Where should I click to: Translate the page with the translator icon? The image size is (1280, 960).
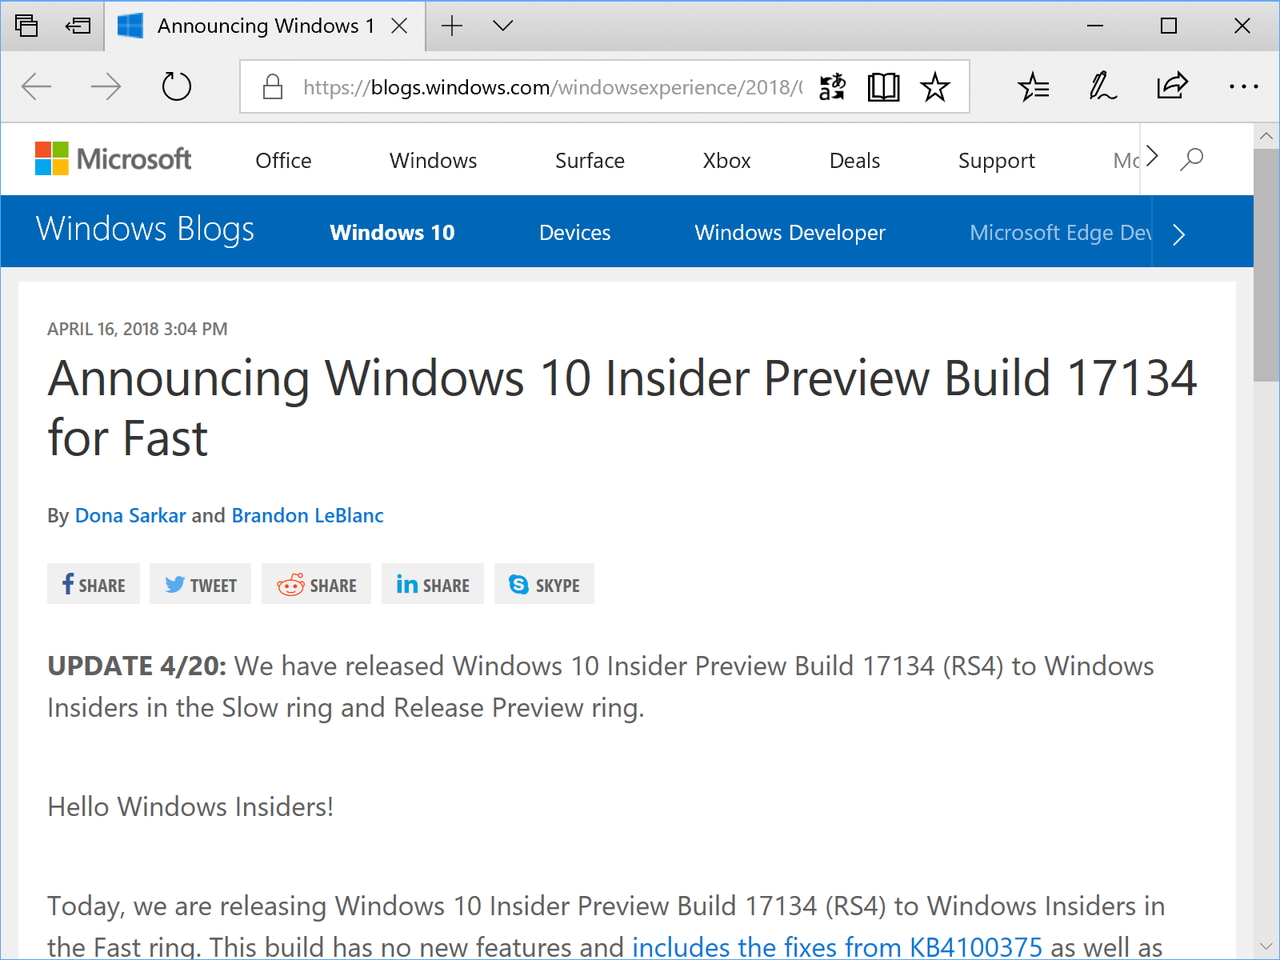tap(831, 87)
